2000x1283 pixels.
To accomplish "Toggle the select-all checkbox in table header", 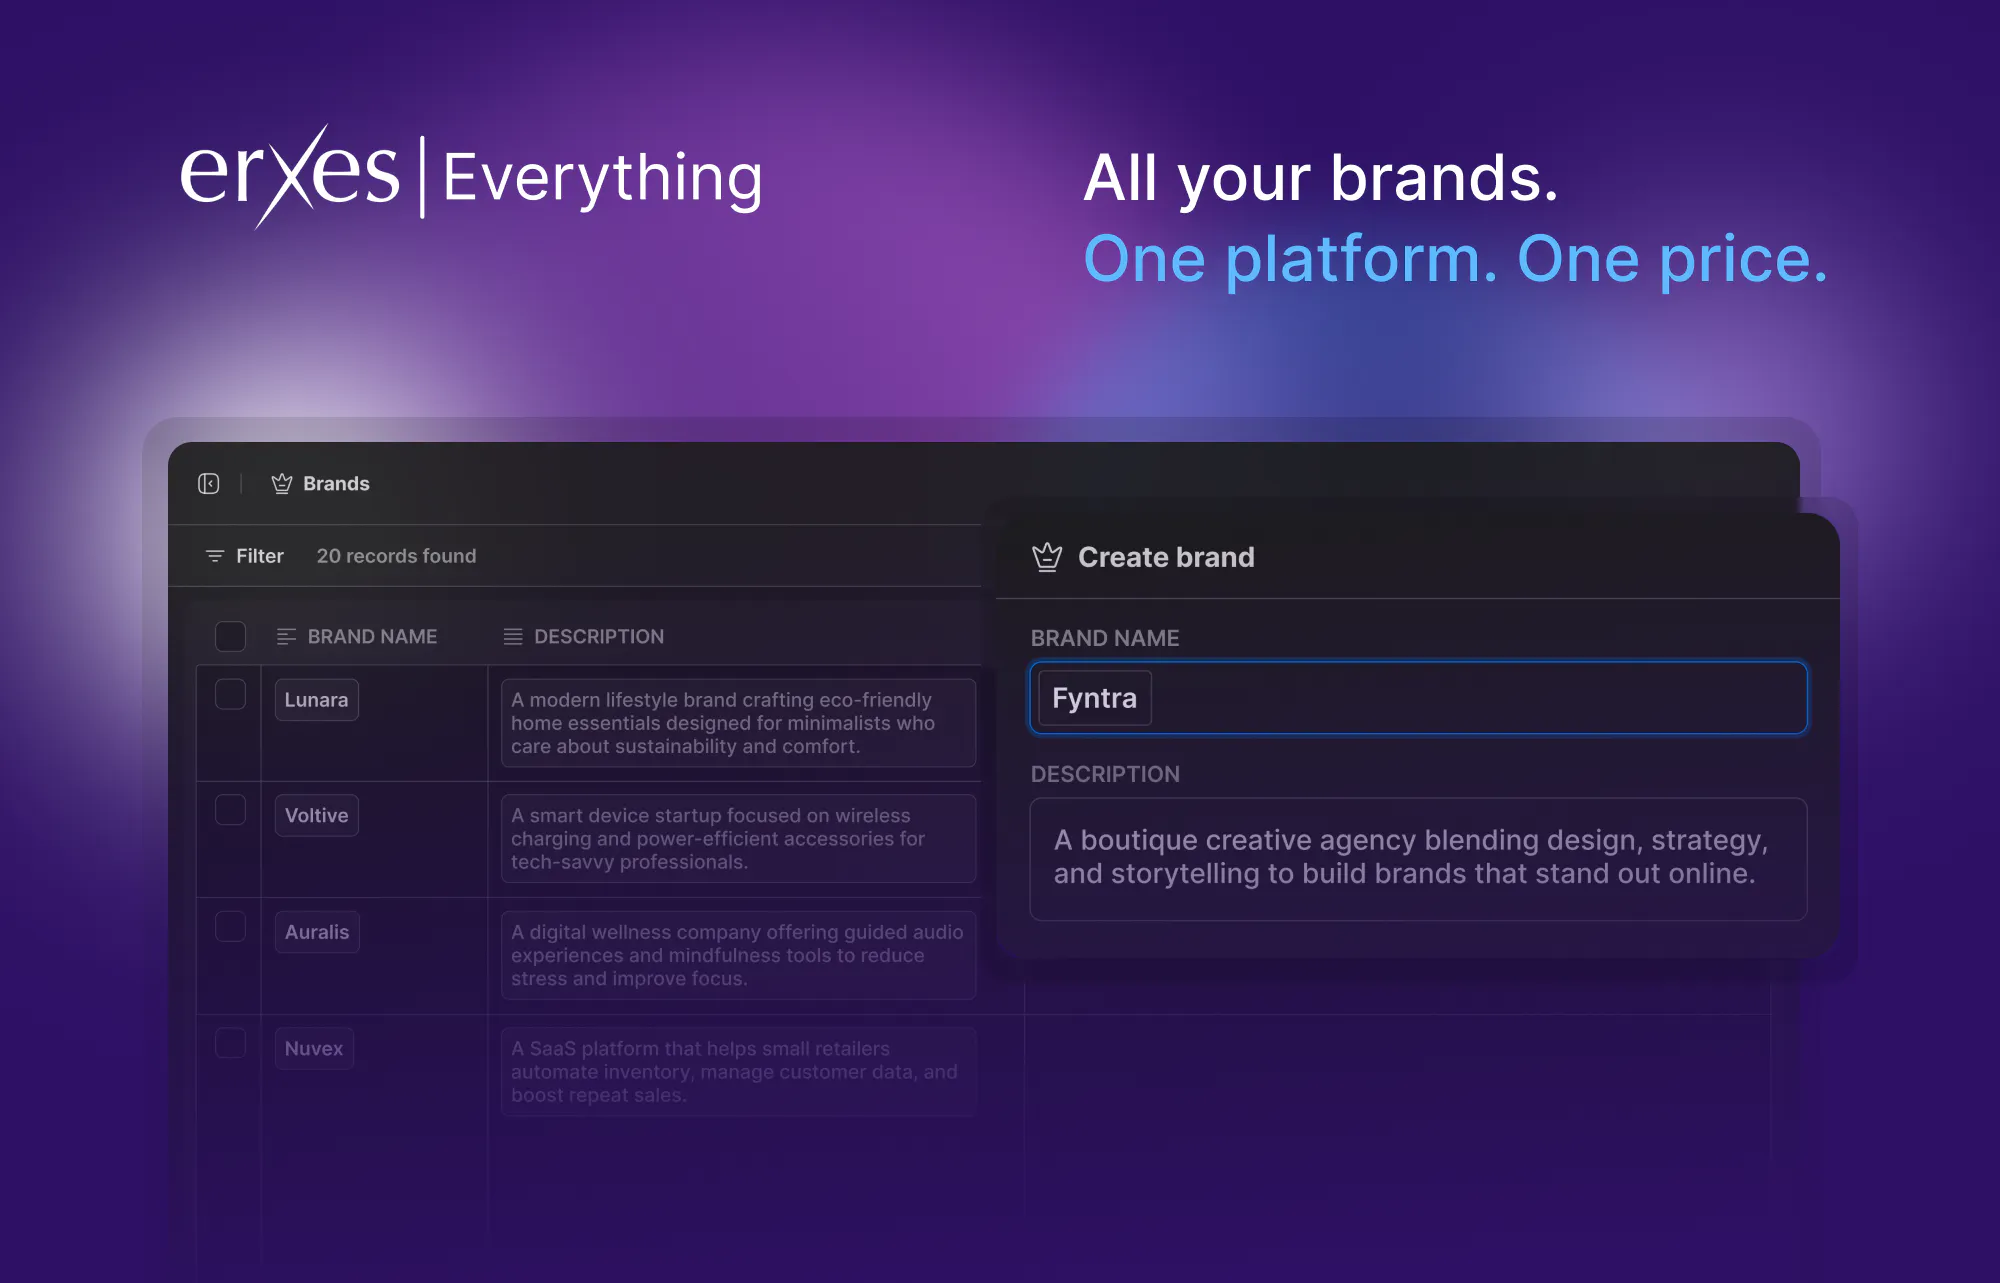I will [x=230, y=636].
